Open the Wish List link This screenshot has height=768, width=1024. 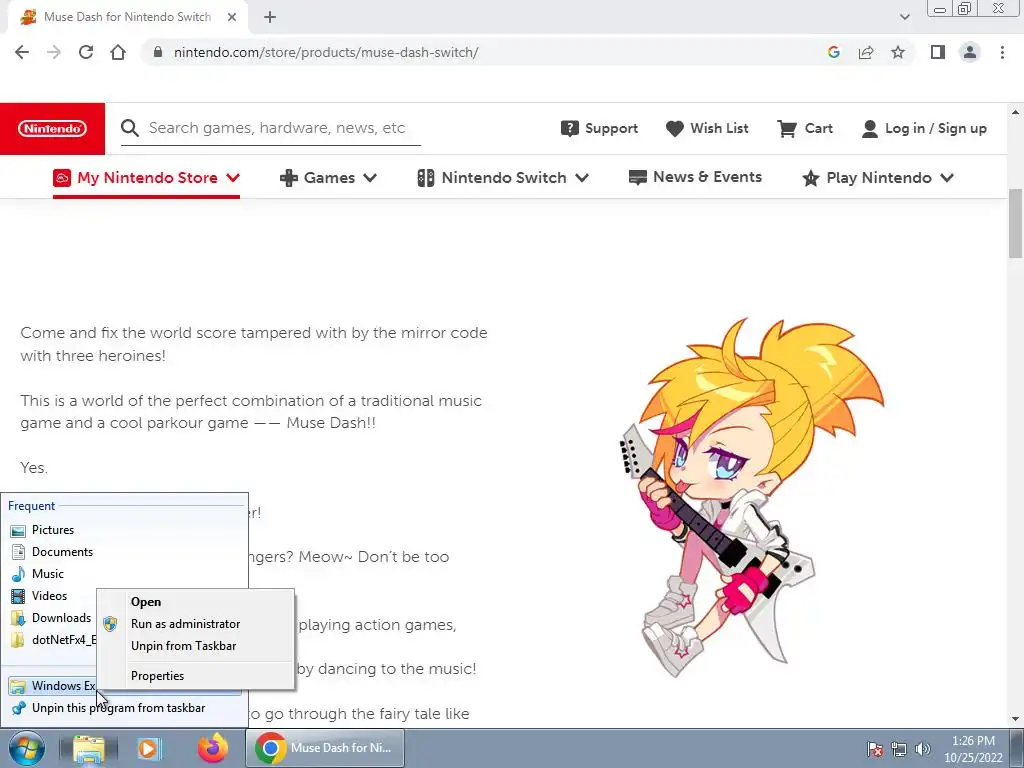[707, 128]
